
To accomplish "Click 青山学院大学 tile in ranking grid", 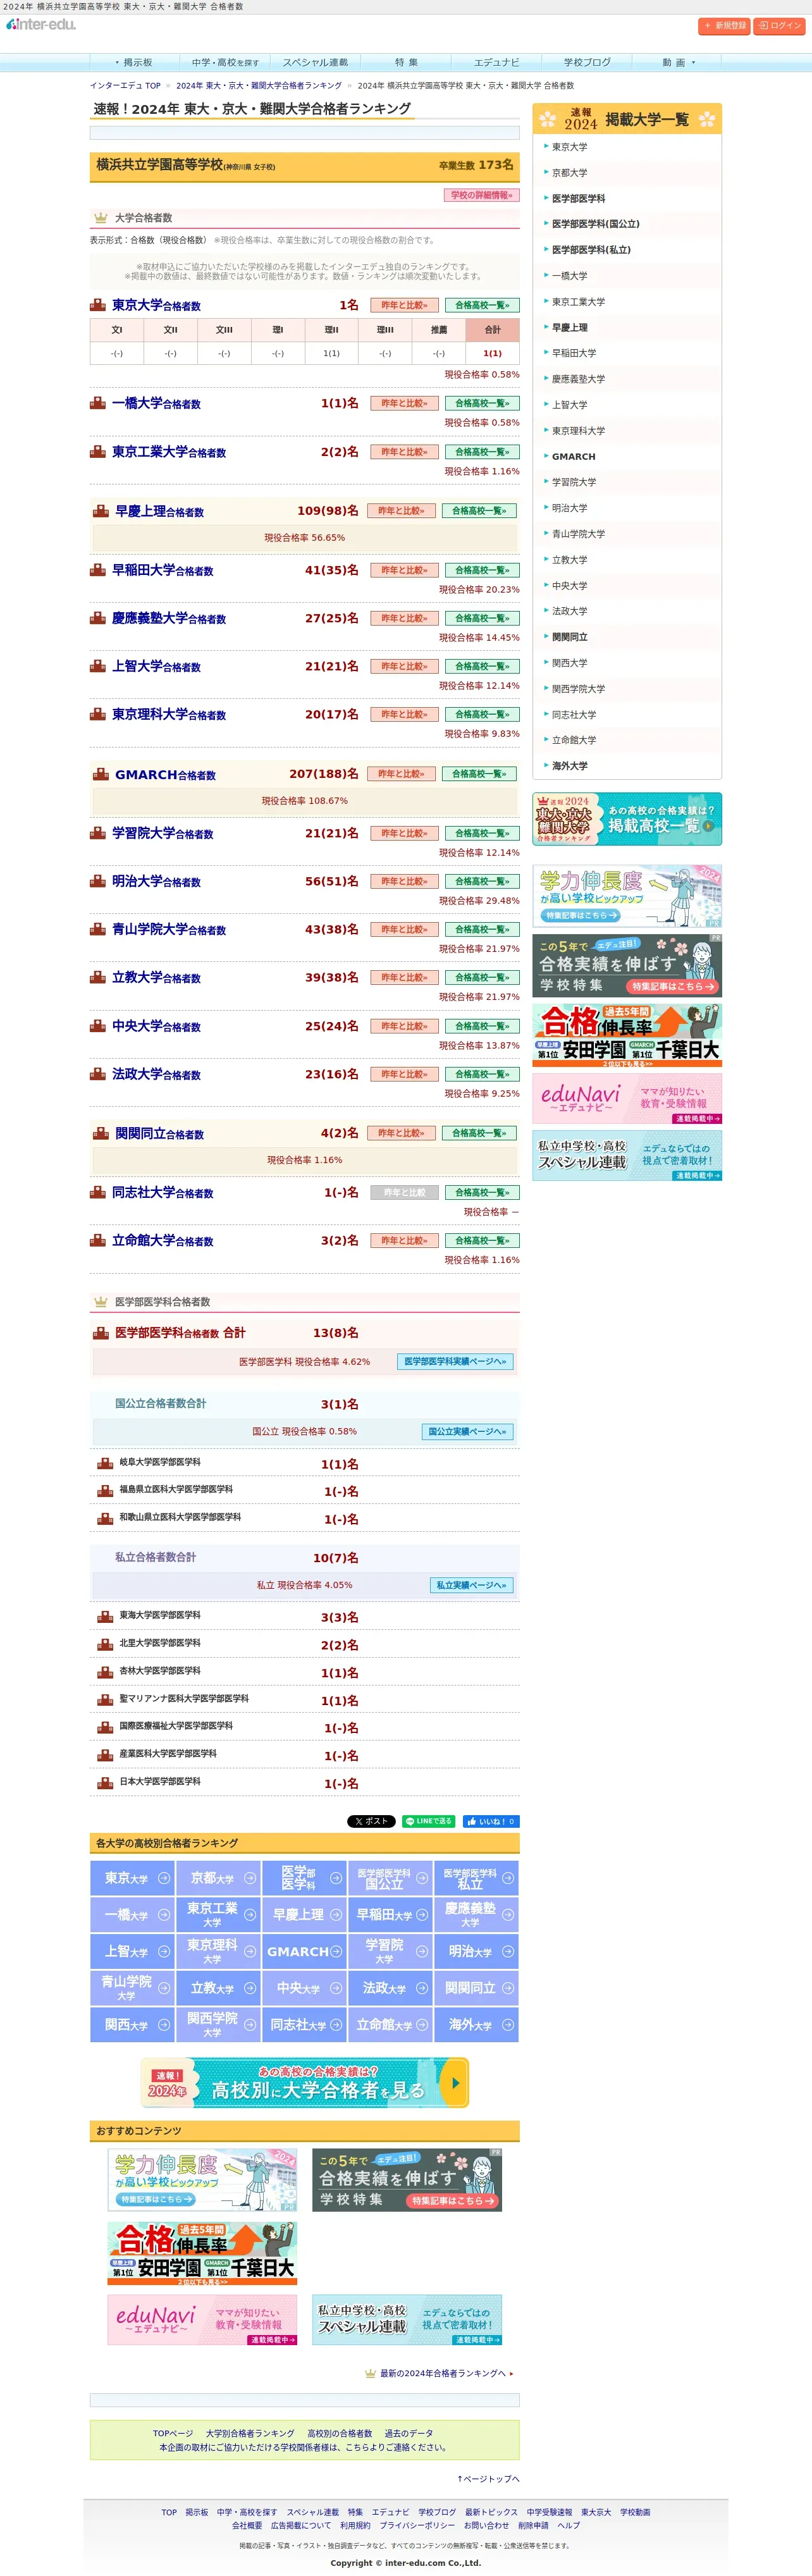I will [132, 1988].
